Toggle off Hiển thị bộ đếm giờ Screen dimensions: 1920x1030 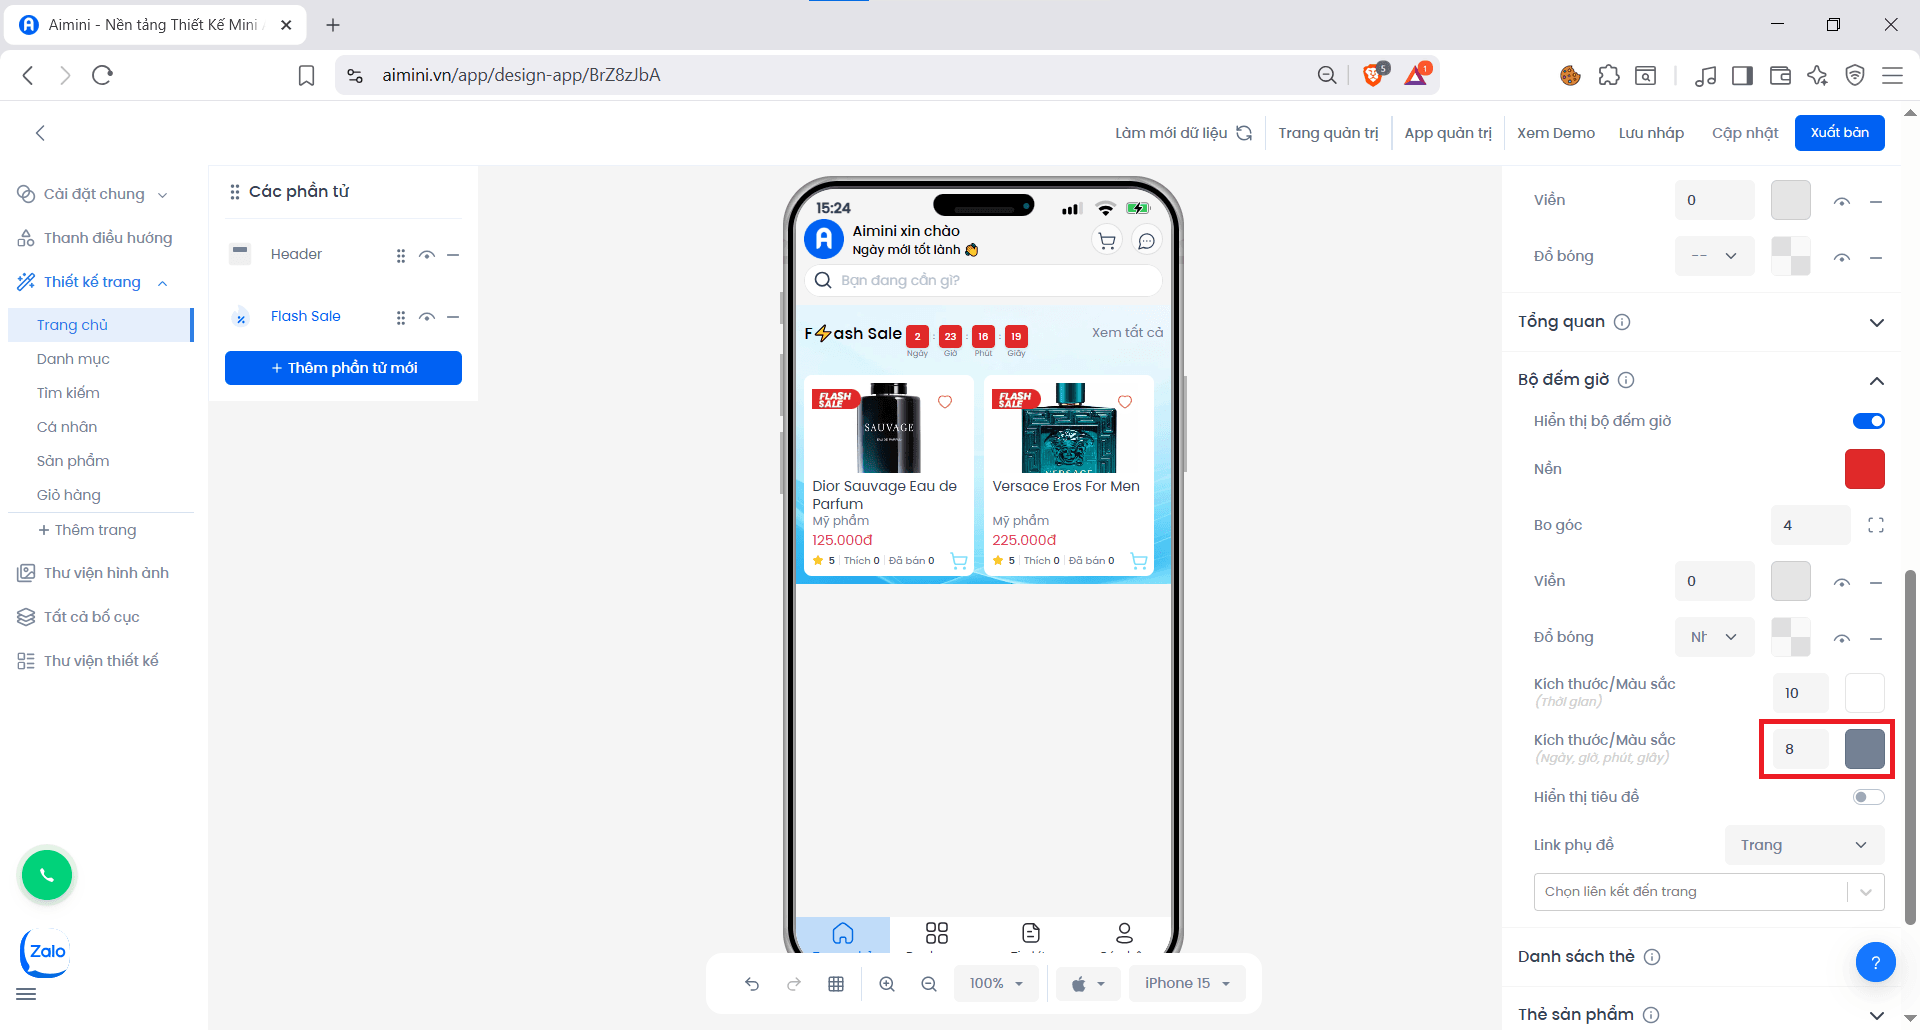coord(1868,421)
